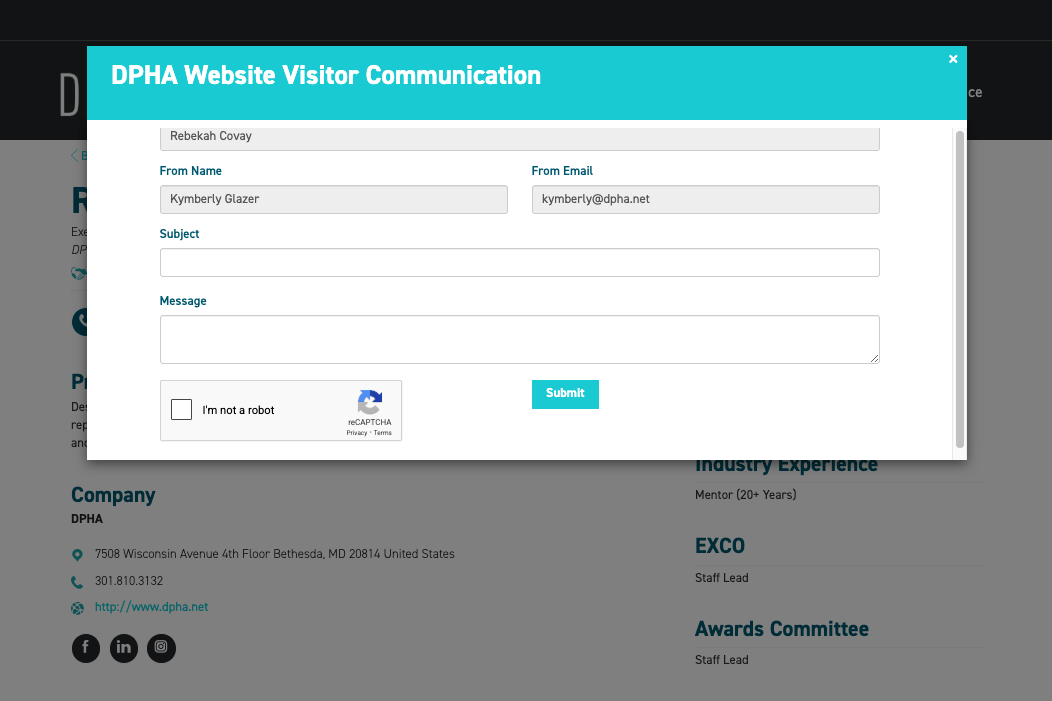Click the location pin icon beside the address
The image size is (1052, 701).
point(77,555)
